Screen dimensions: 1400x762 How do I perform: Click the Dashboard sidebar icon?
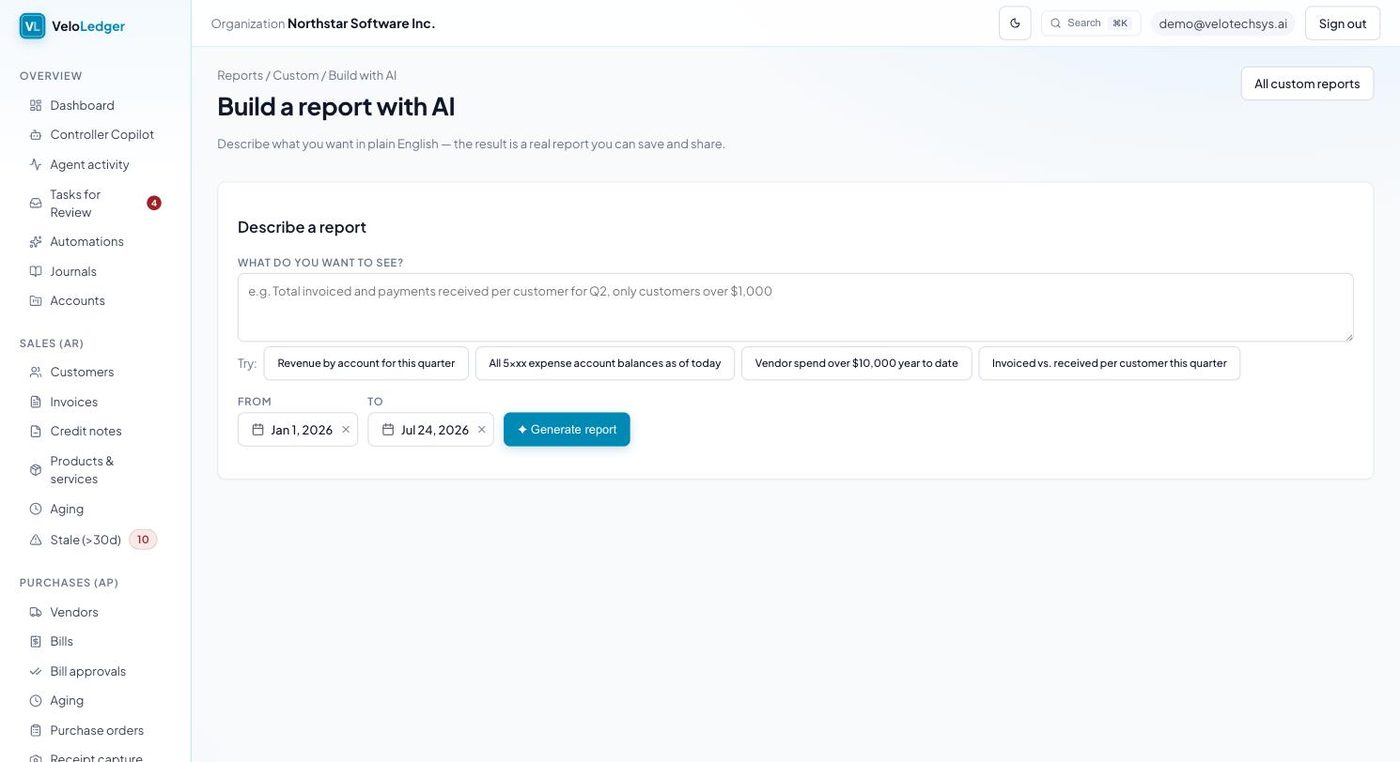pyautogui.click(x=36, y=105)
